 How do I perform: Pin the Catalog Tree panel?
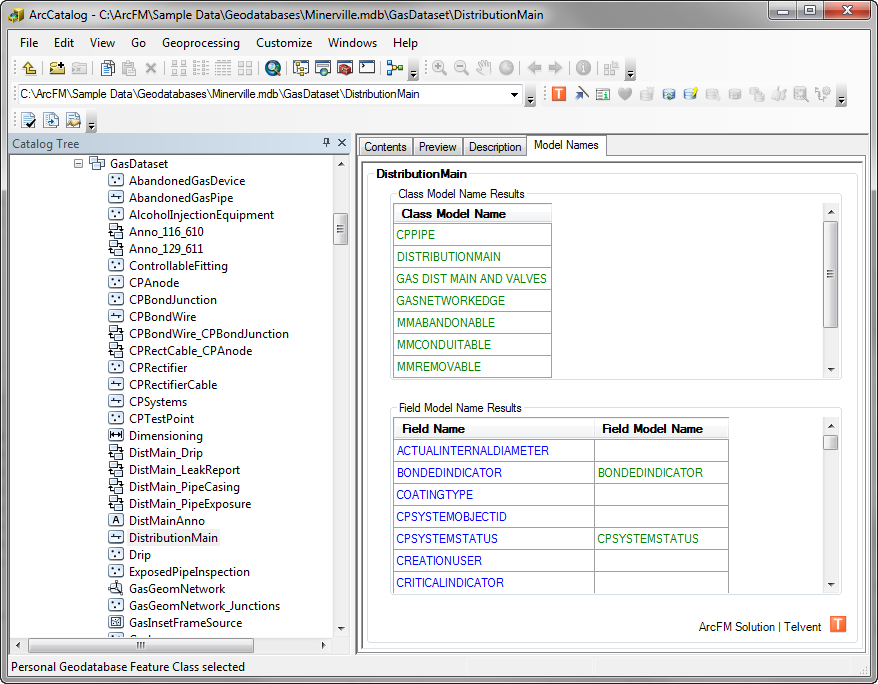326,143
